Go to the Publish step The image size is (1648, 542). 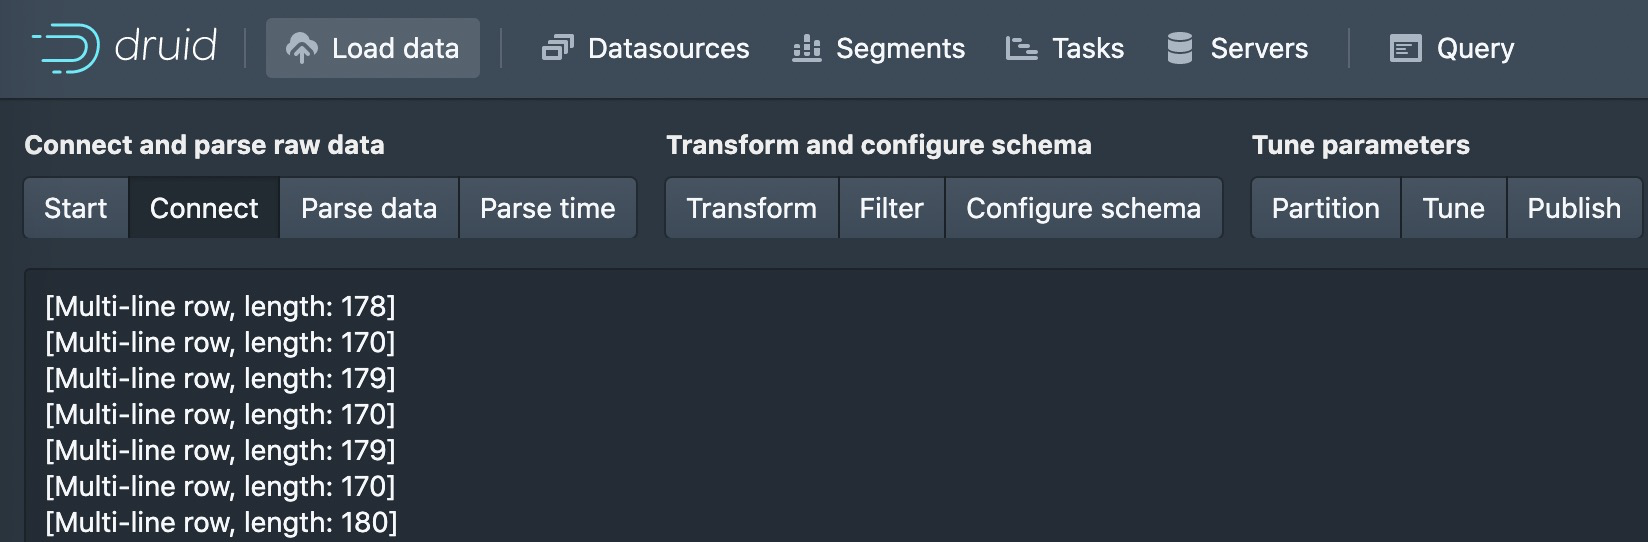[x=1573, y=208]
